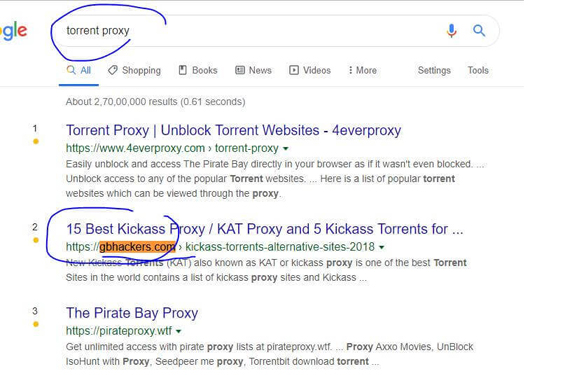
Task: Click the Videos play icon
Action: point(294,70)
